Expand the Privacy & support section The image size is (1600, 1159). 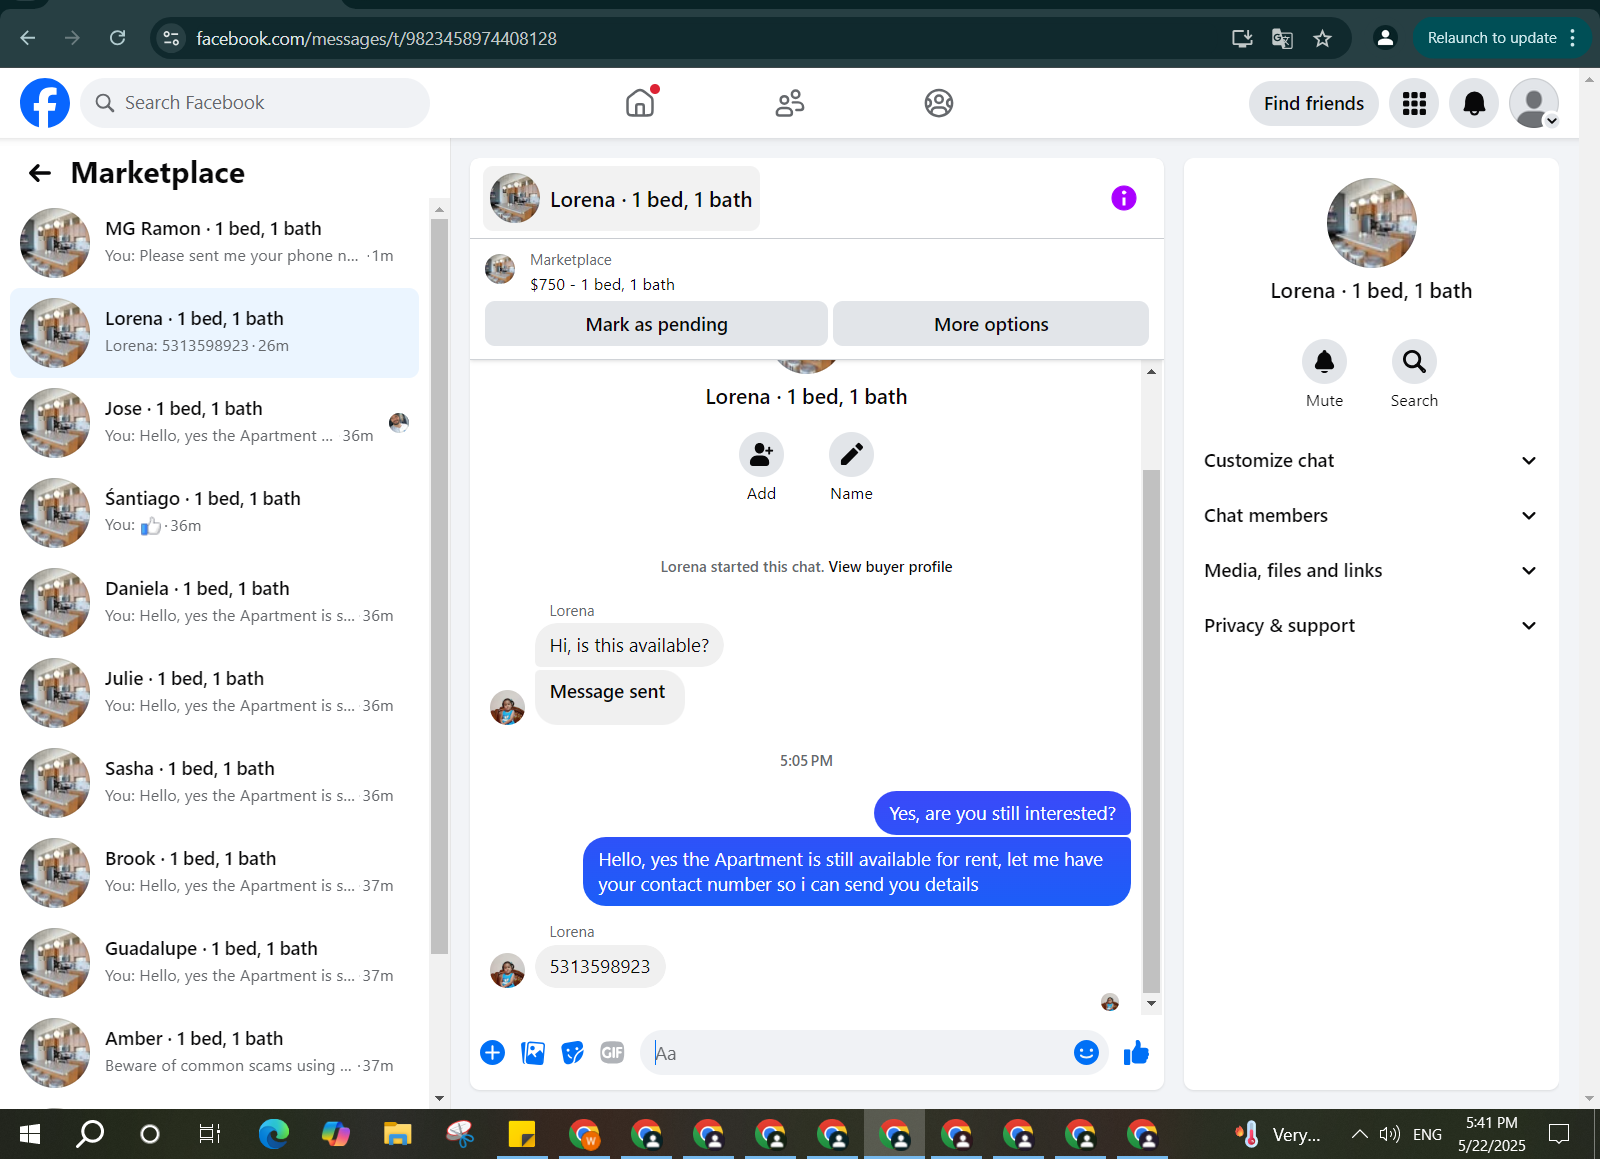[1370, 626]
